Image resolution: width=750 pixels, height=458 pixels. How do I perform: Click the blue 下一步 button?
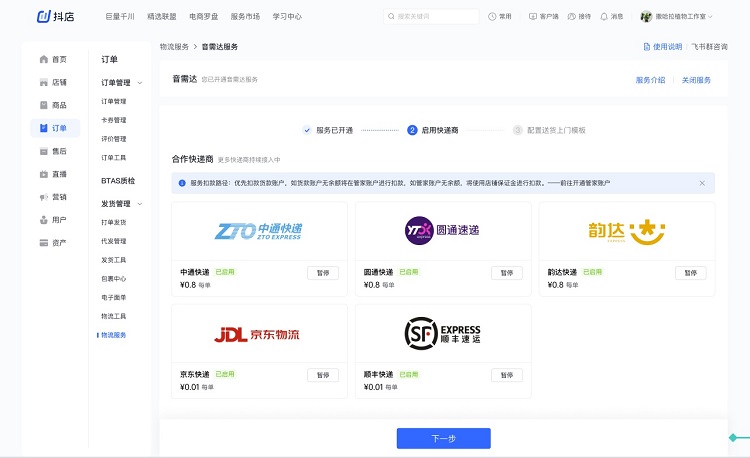[x=443, y=438]
